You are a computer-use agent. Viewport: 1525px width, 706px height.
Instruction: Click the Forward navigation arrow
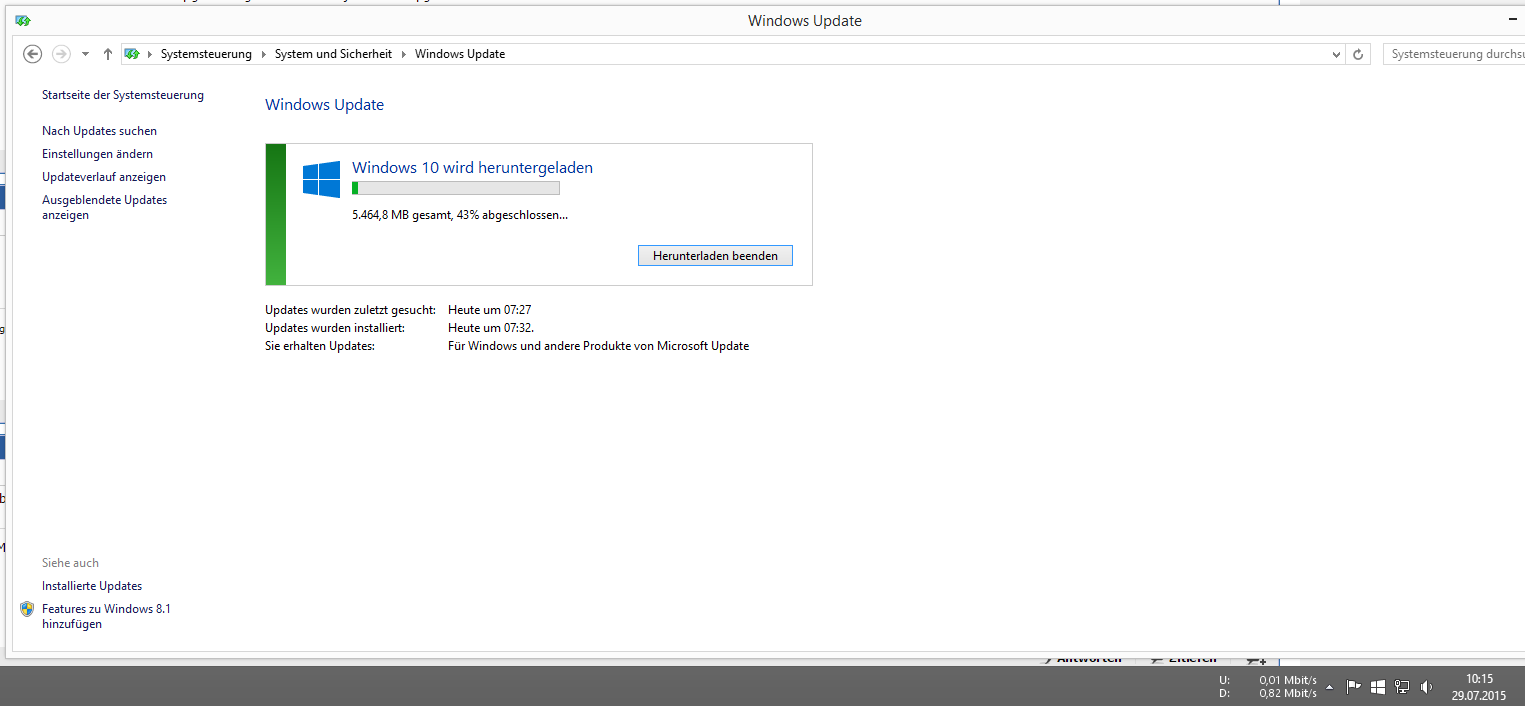click(x=61, y=54)
